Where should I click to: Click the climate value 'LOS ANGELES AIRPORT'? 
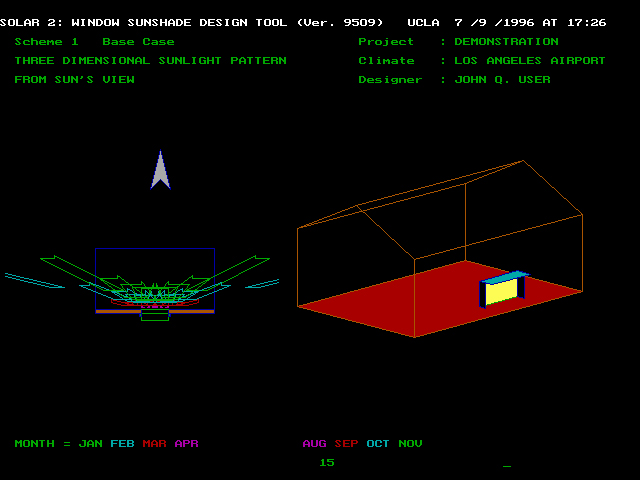coord(530,60)
